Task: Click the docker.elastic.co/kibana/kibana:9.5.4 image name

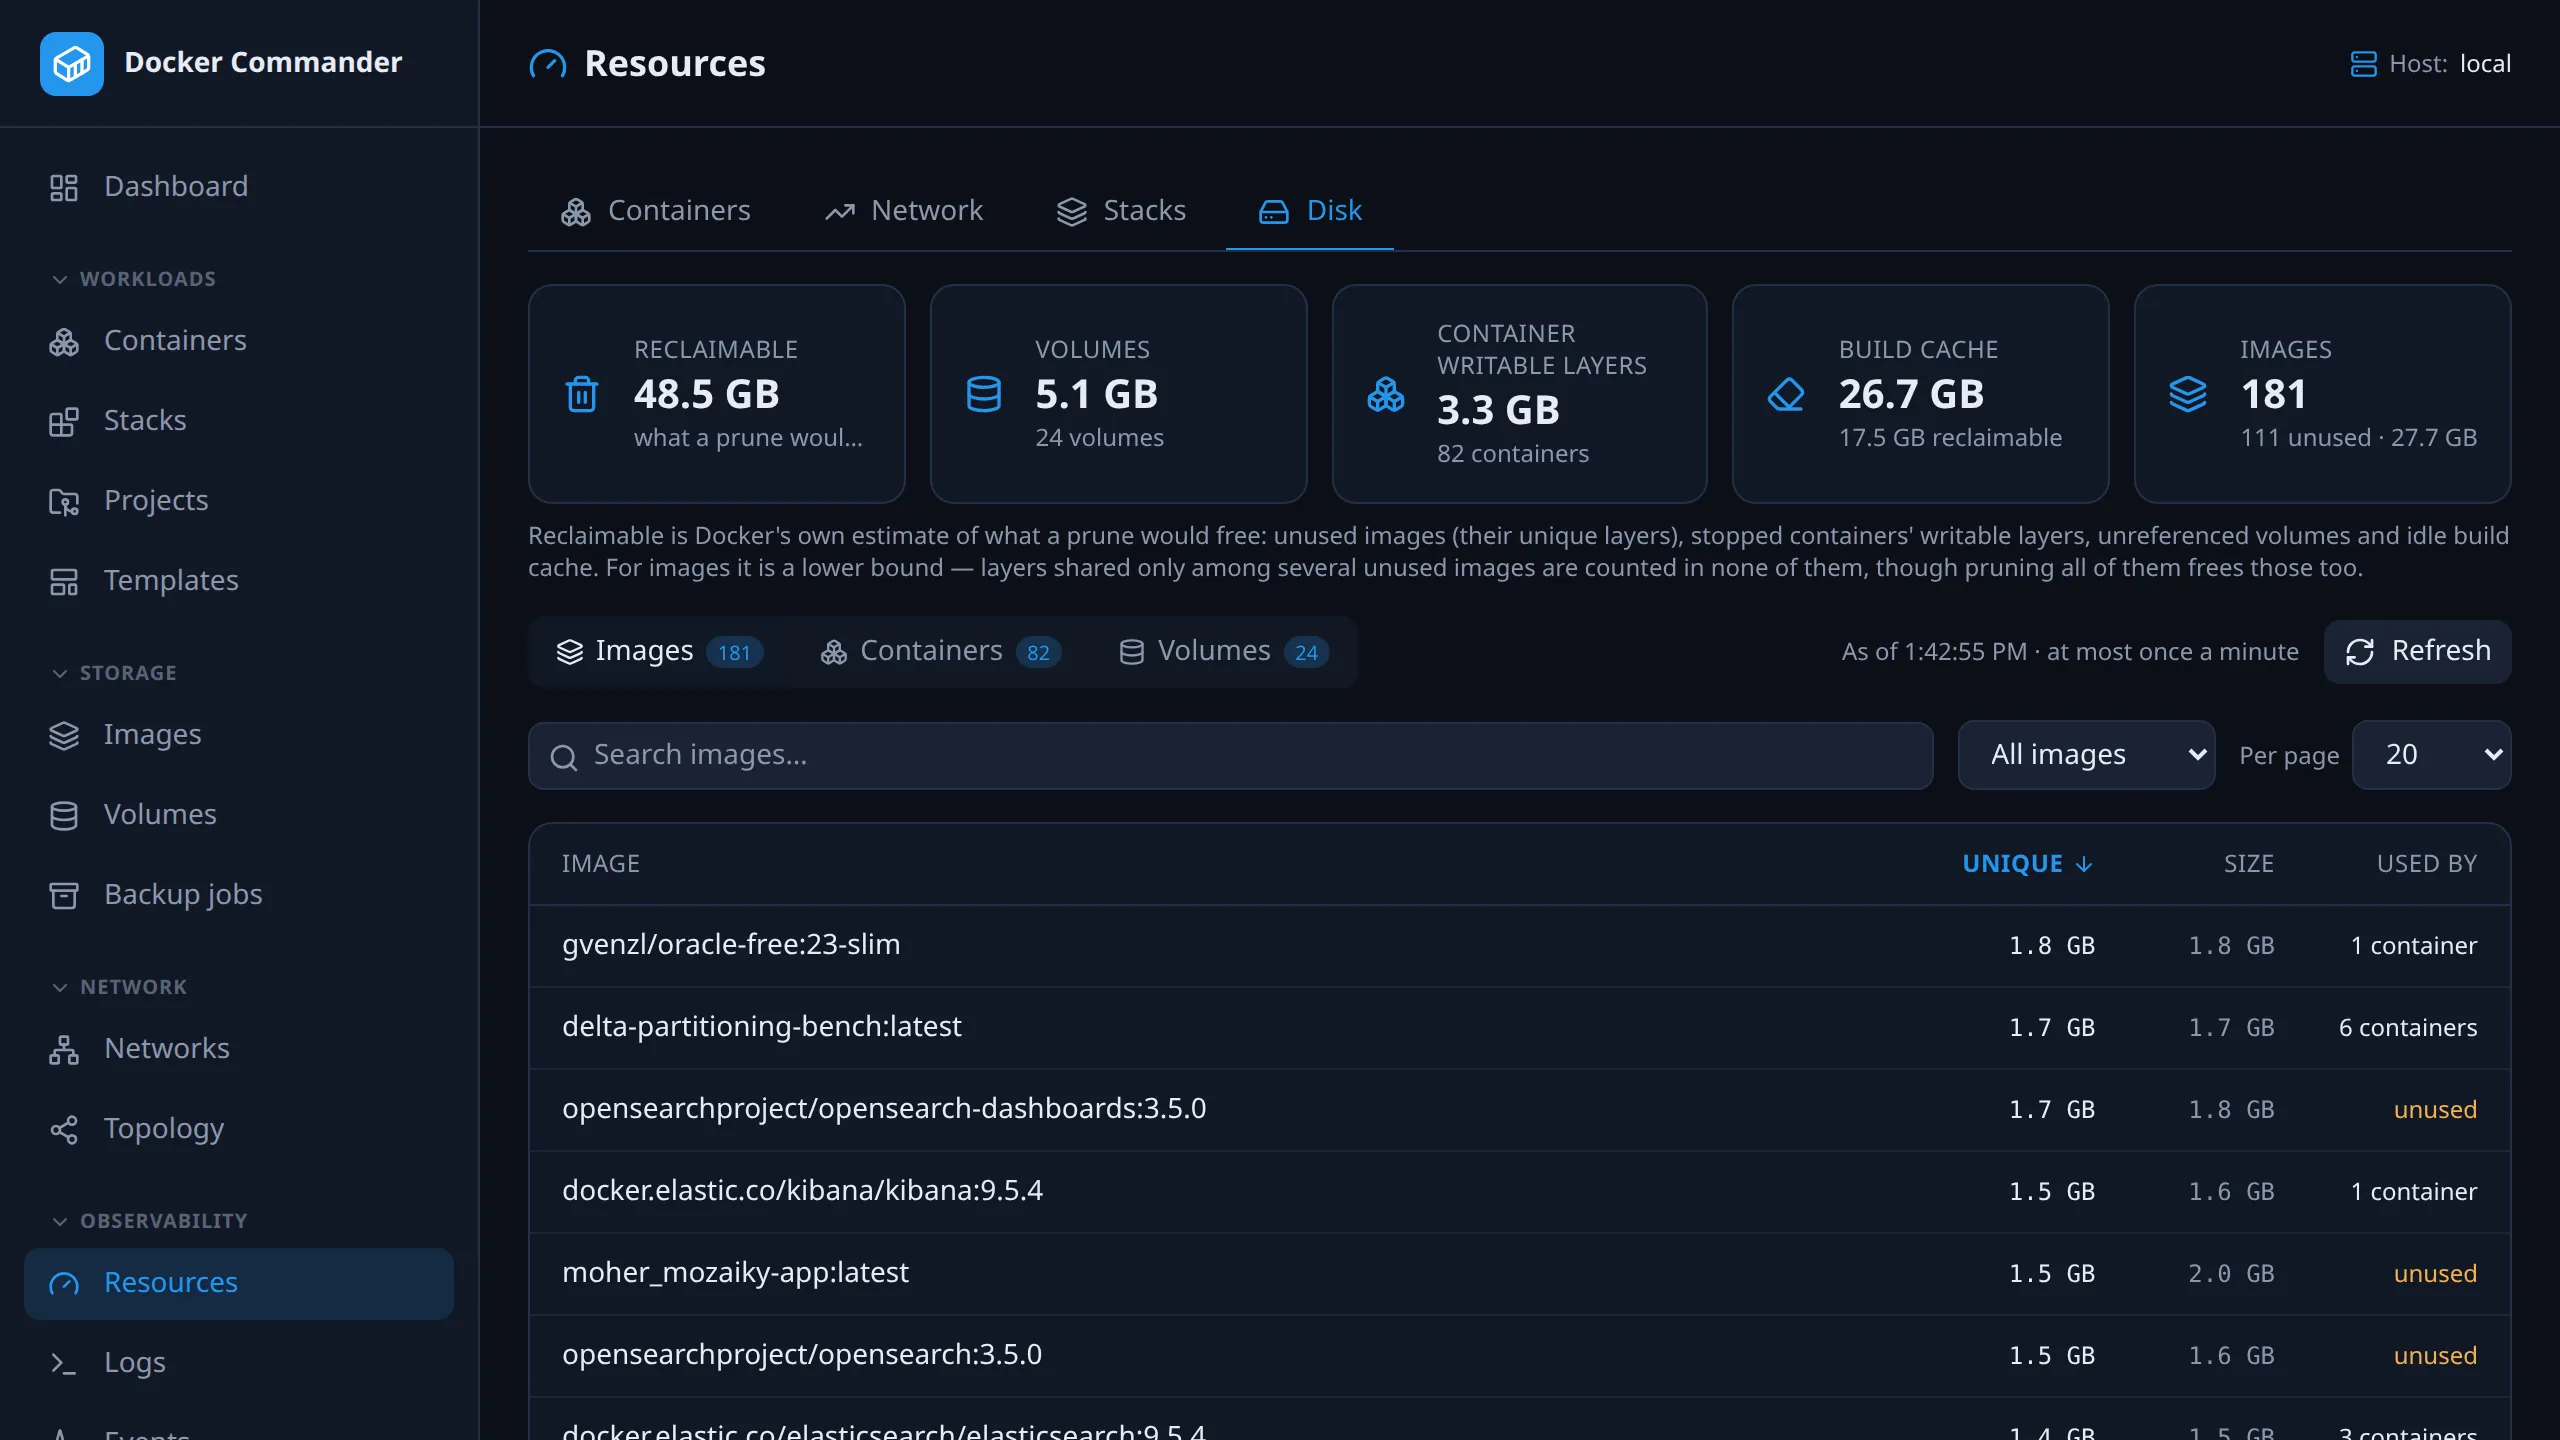Action: tap(802, 1191)
